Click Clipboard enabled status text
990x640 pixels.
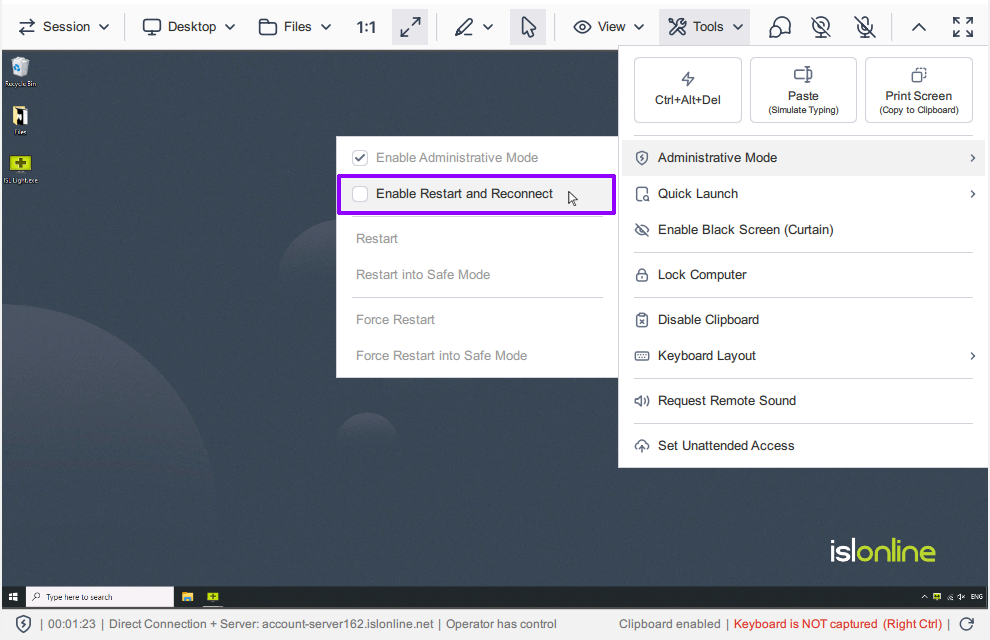point(669,624)
